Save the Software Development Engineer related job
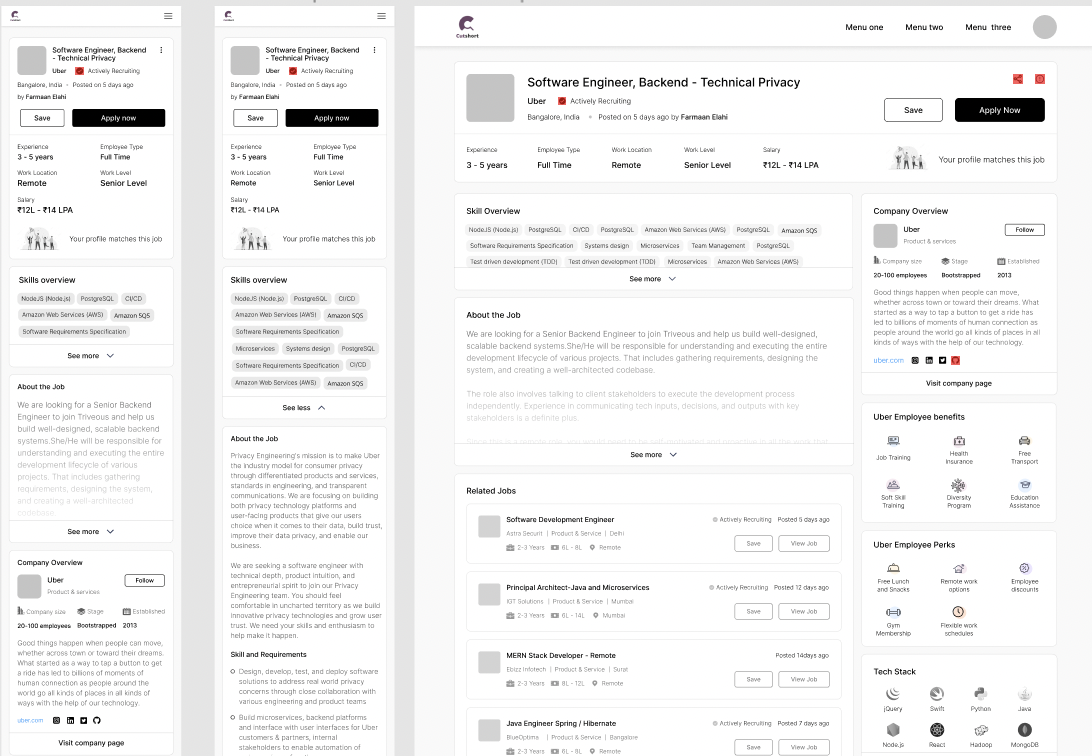Screen dimensions: 1092x756 pos(754,544)
